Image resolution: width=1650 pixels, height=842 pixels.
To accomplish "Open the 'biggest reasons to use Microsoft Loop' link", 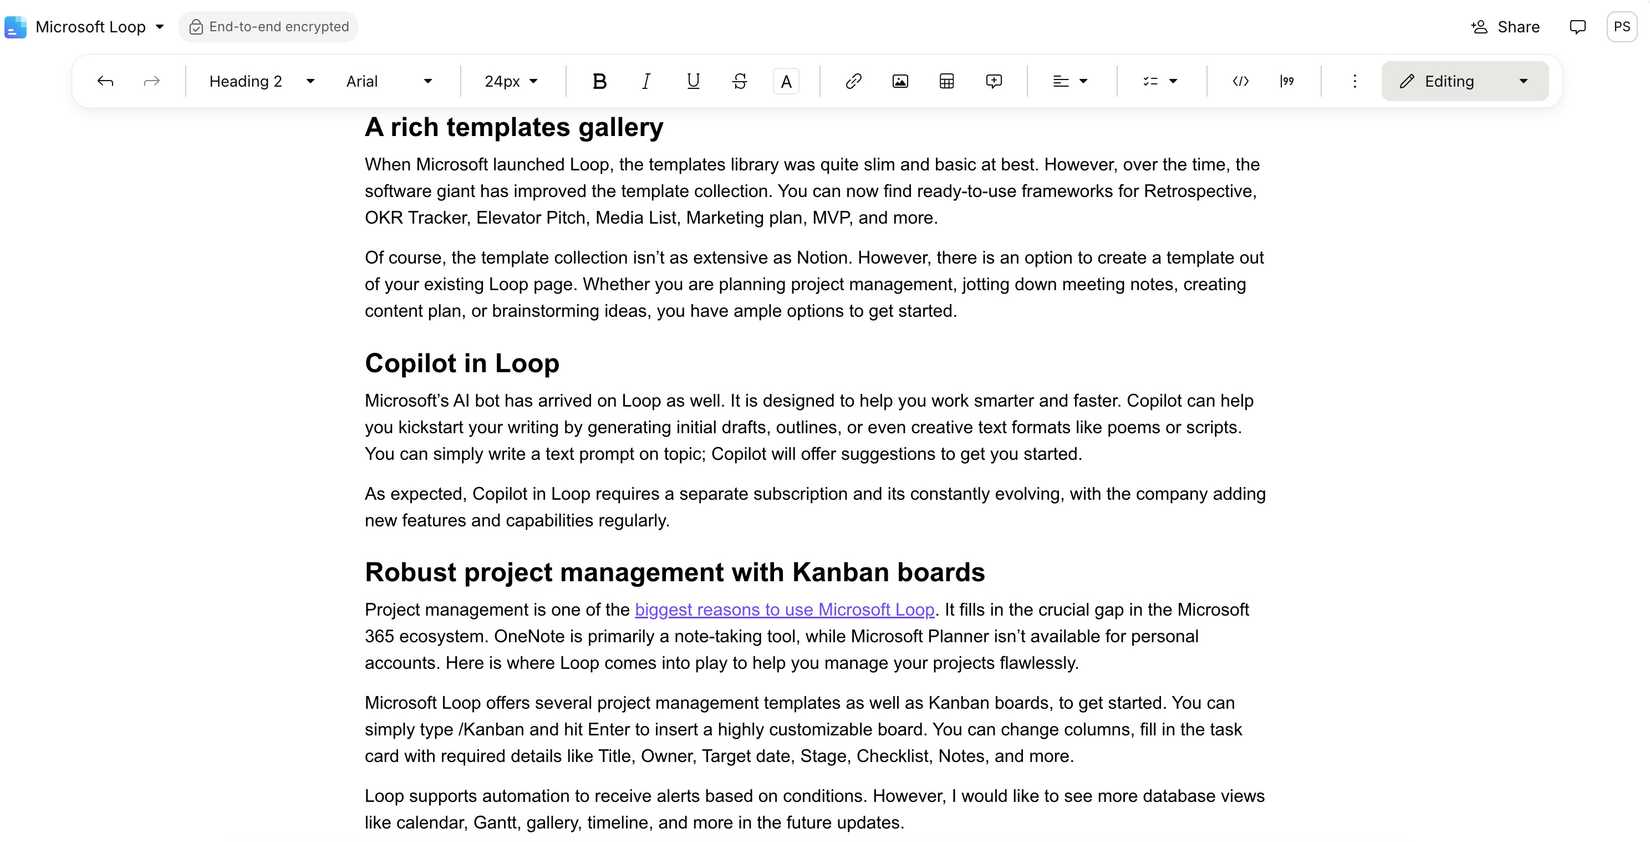I will click(784, 610).
